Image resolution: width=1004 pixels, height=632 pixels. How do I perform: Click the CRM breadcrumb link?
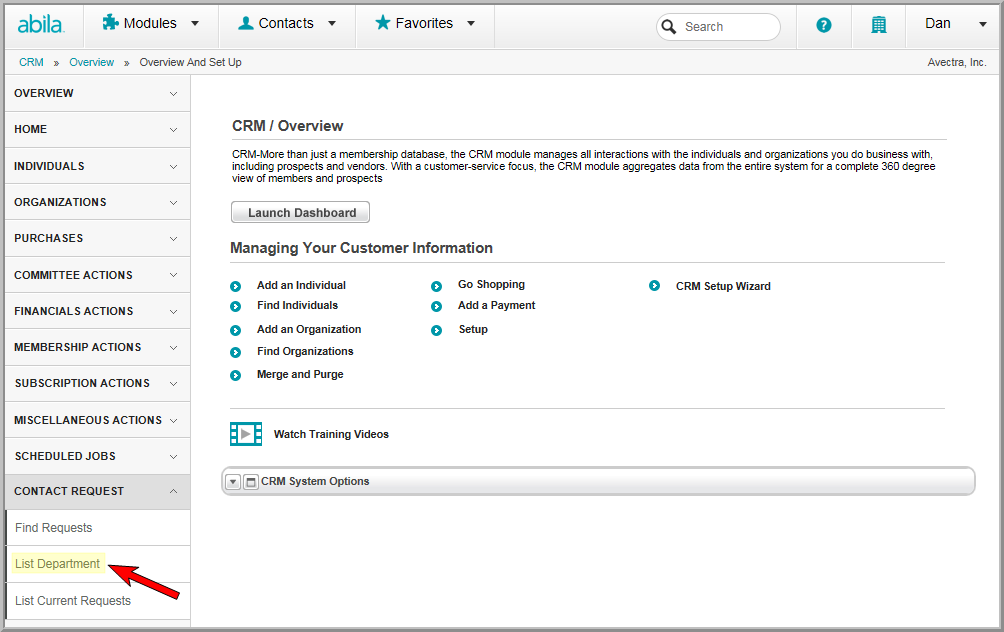31,62
